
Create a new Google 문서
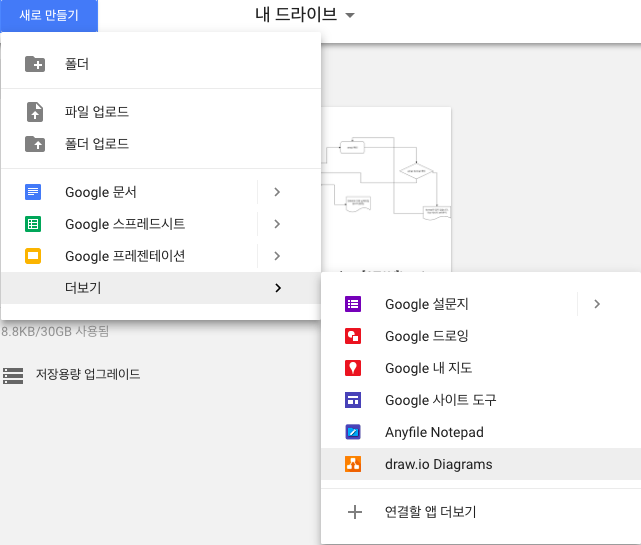coord(129,192)
